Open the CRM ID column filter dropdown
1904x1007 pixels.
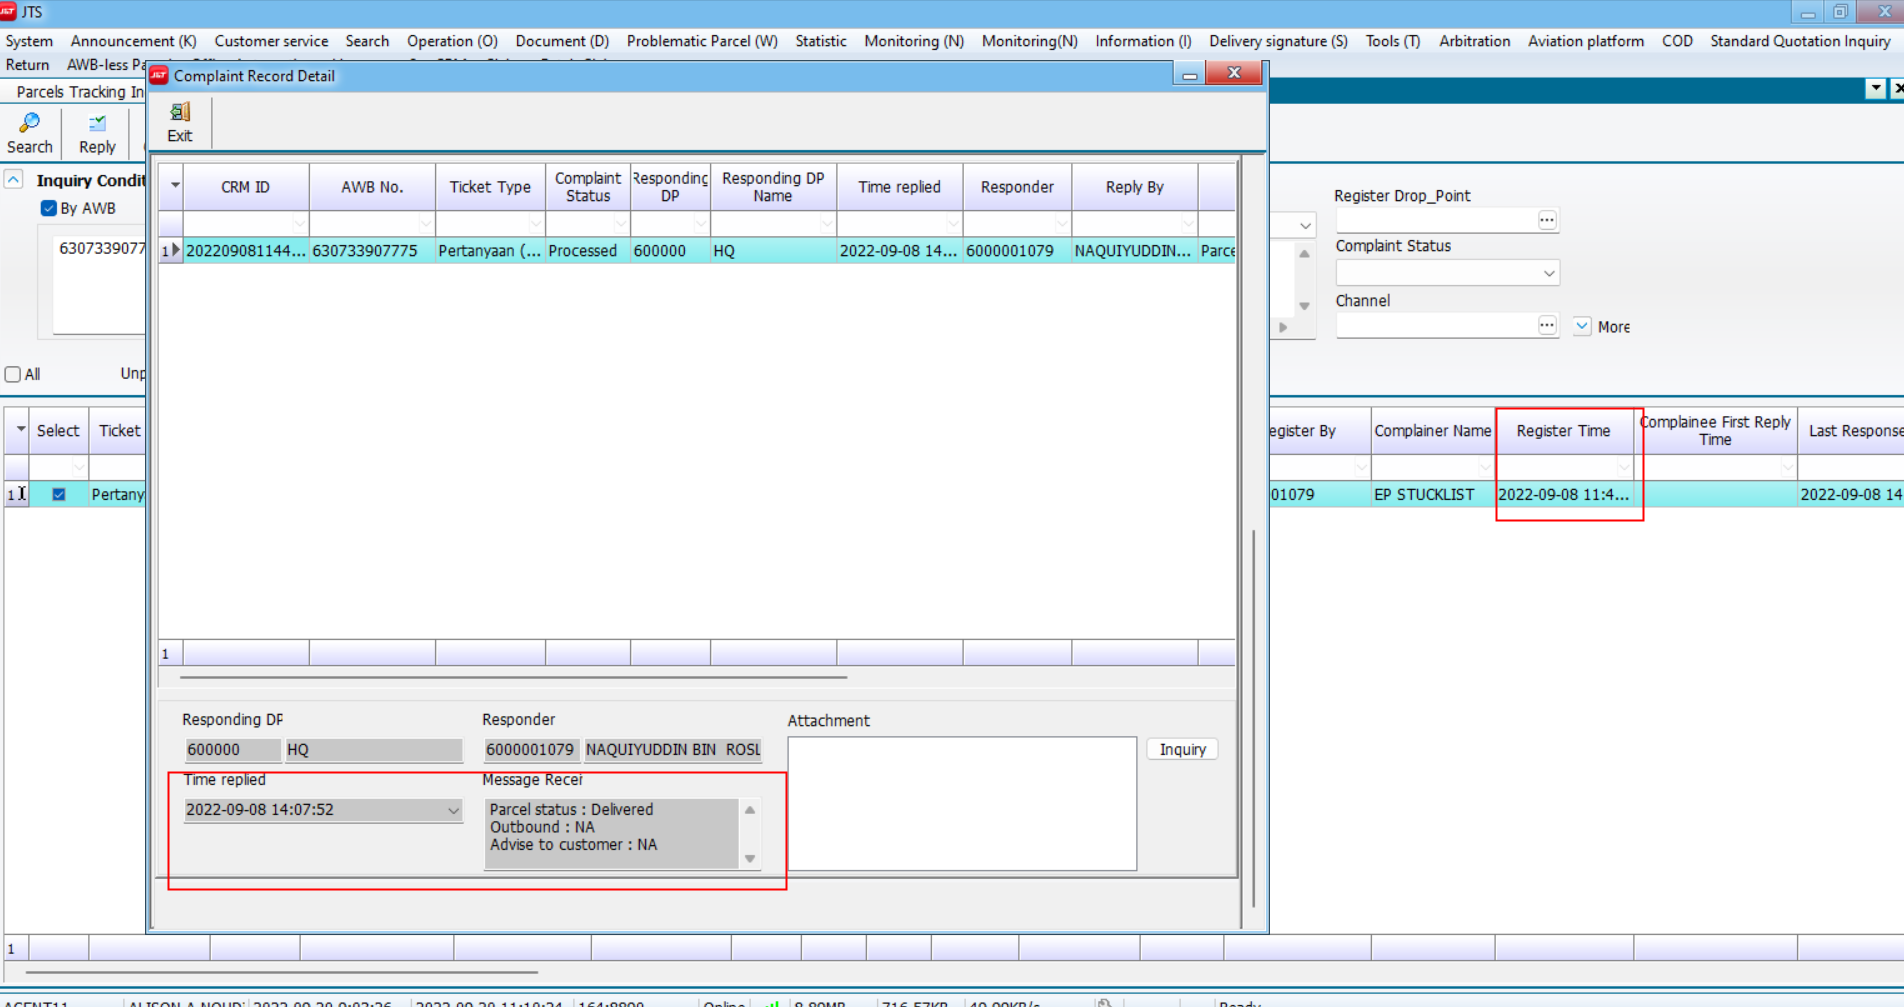point(299,223)
